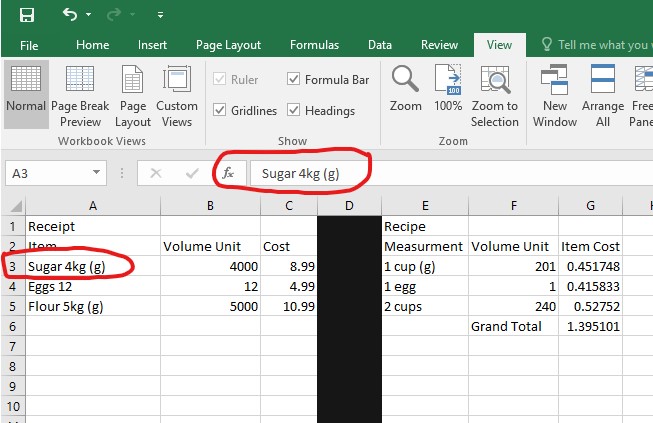Click the Undo arrow icon
Screen dimensions: 653x423
(x=69, y=15)
